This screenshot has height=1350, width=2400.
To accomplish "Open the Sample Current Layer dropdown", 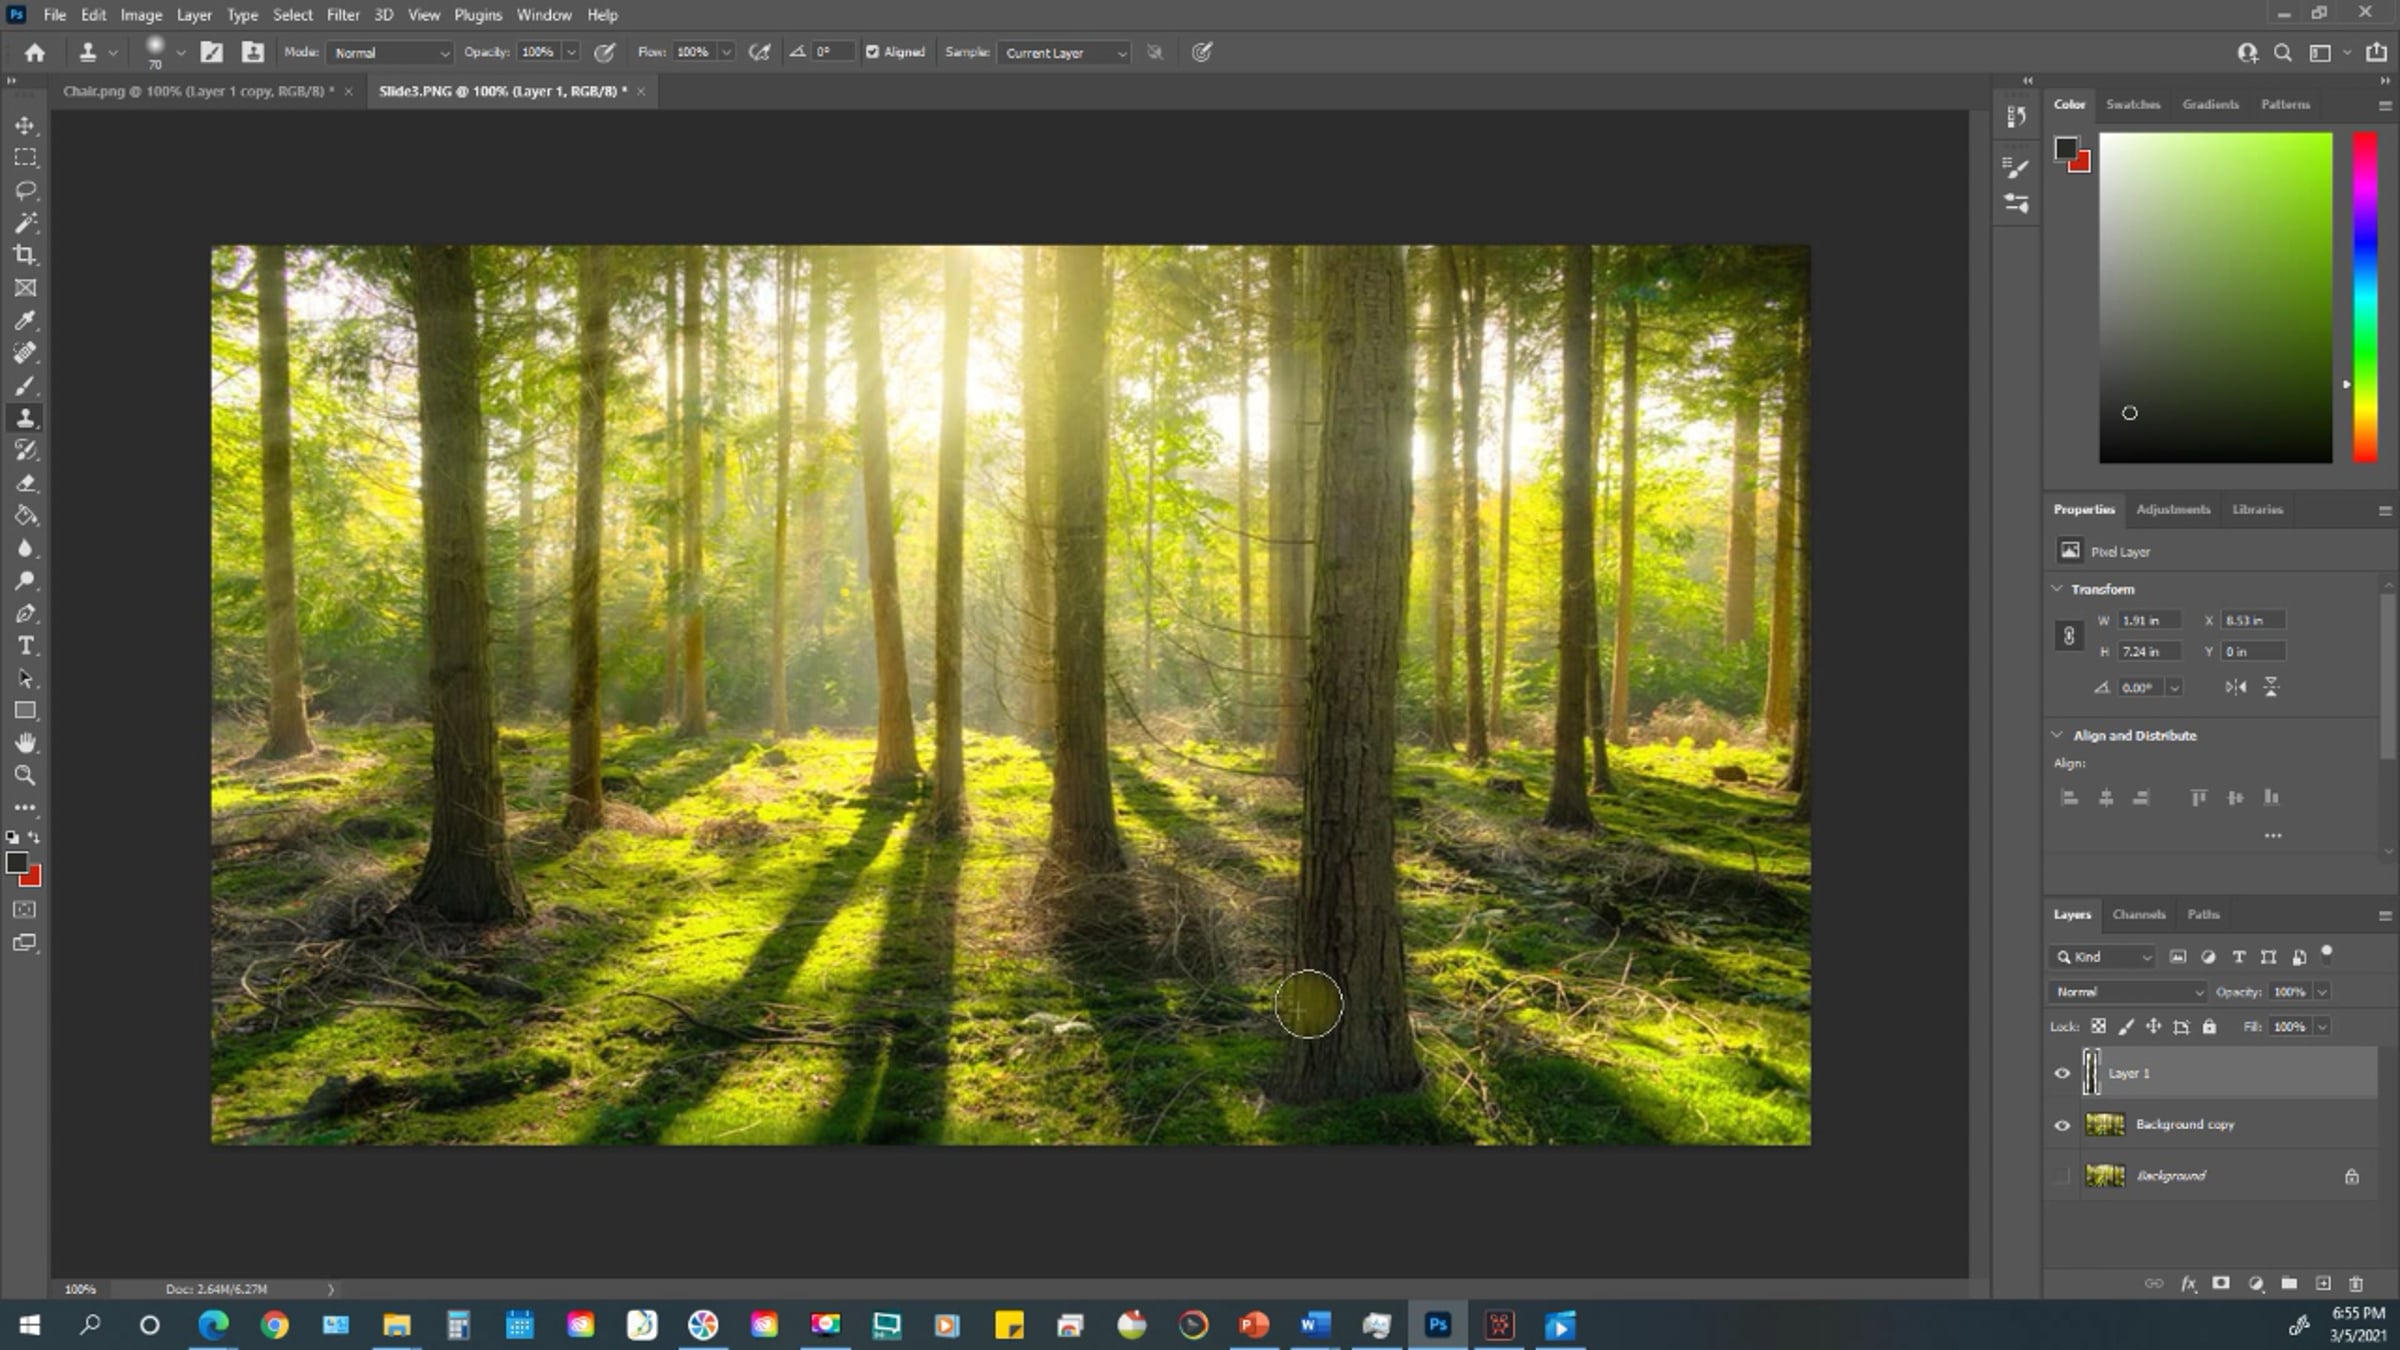I will [1066, 53].
